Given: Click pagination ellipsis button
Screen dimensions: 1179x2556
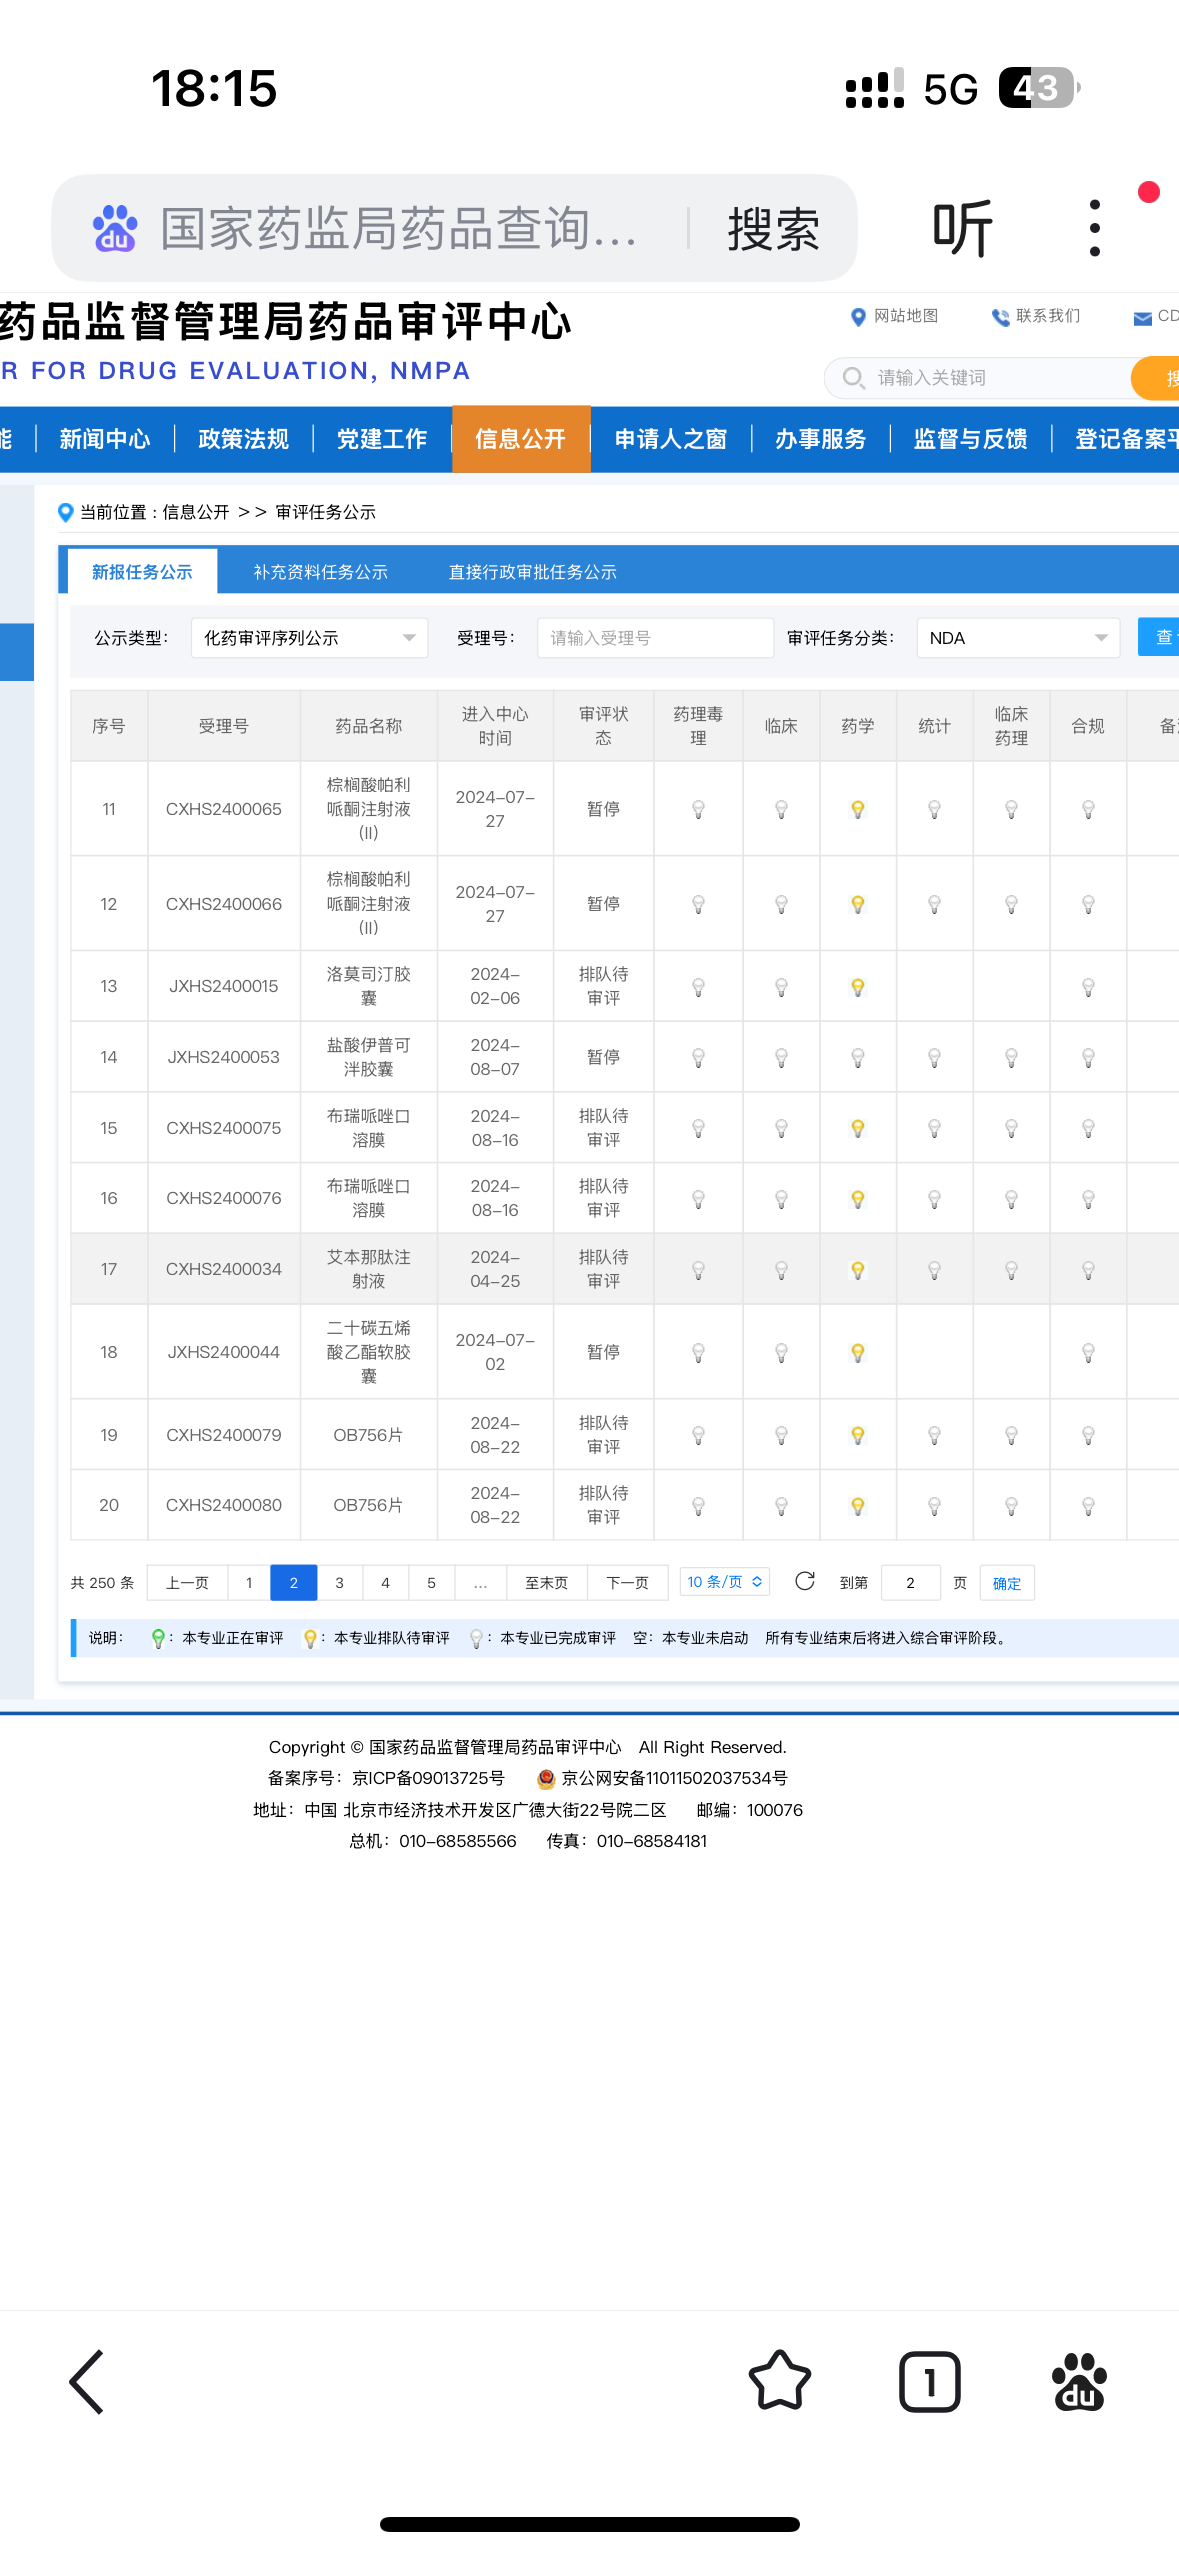Looking at the screenshot, I should (x=481, y=1583).
